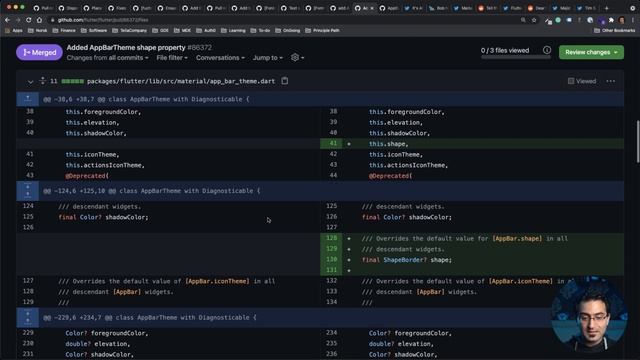Click the page vertical scrollbar
Screen dimensions: 640x360
pyautogui.click(x=638, y=142)
